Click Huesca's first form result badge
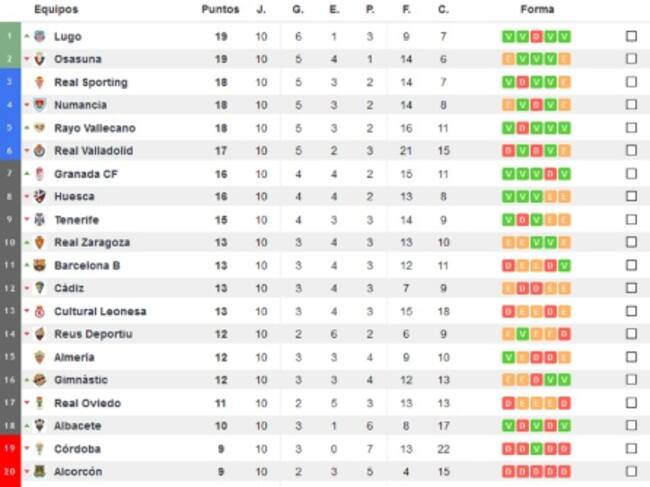 [x=509, y=197]
